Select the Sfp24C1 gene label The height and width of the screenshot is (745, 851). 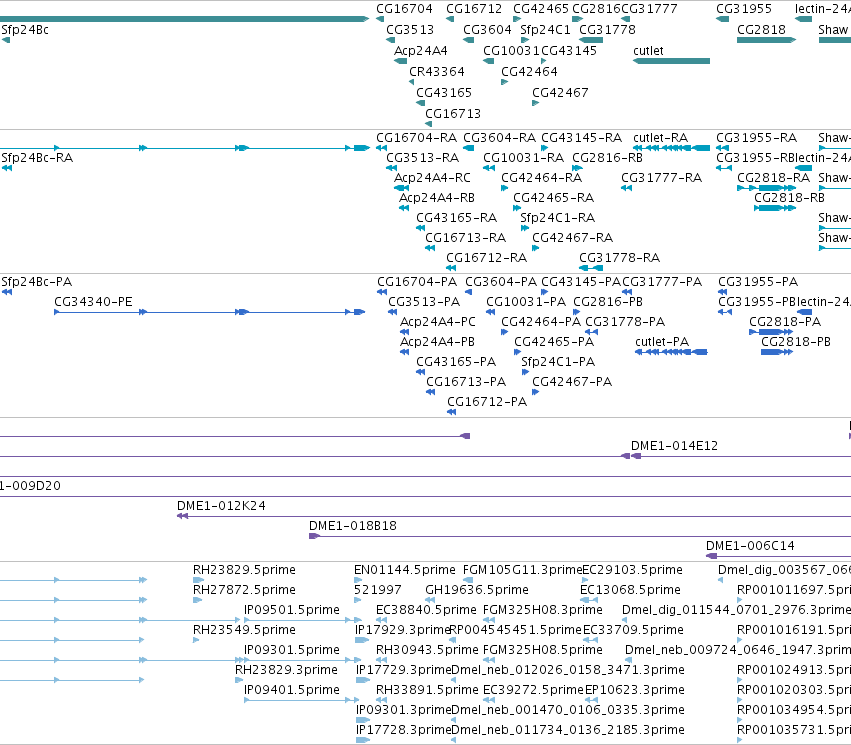pyautogui.click(x=545, y=30)
